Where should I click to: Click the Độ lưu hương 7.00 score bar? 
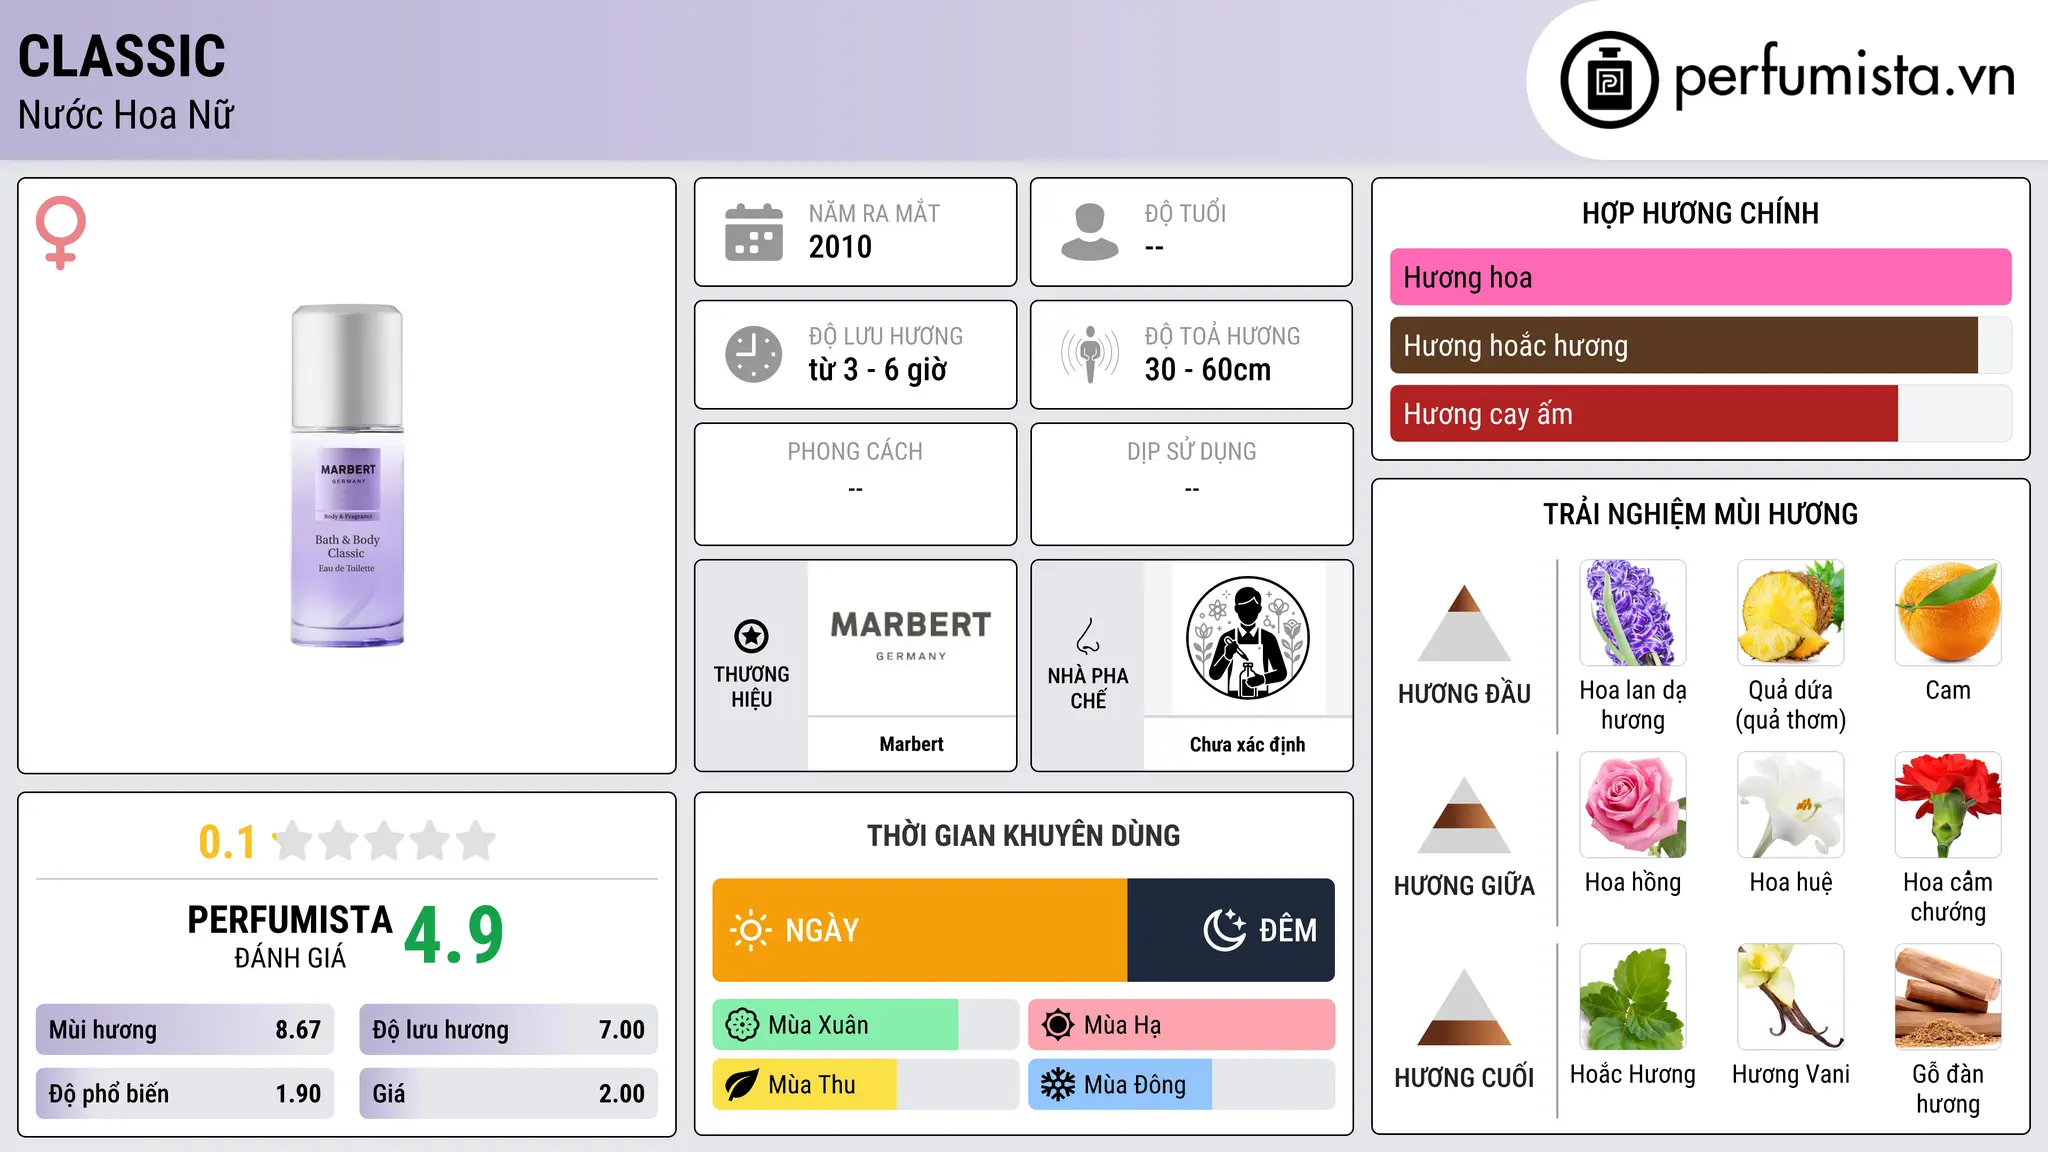tap(508, 1029)
